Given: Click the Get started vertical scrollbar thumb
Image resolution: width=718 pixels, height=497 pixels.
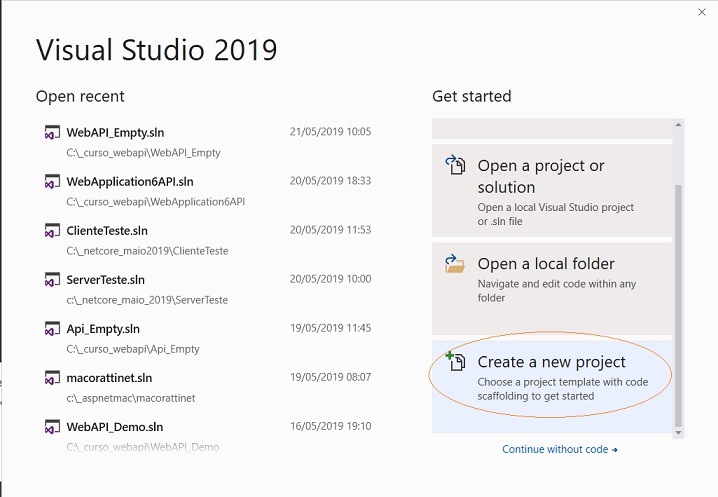Looking at the screenshot, I should [x=678, y=306].
